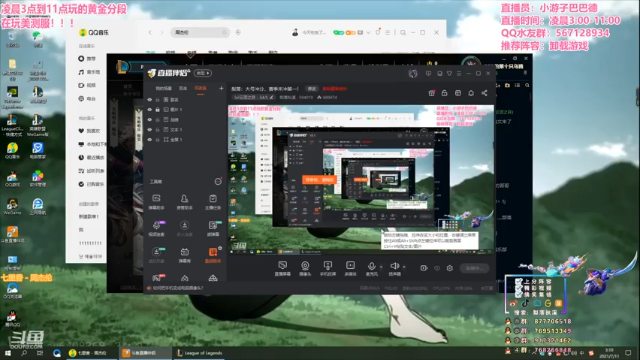Click the speaker 扬声器 icon
Image resolution: width=640 pixels, height=360 pixels.
tap(394, 268)
